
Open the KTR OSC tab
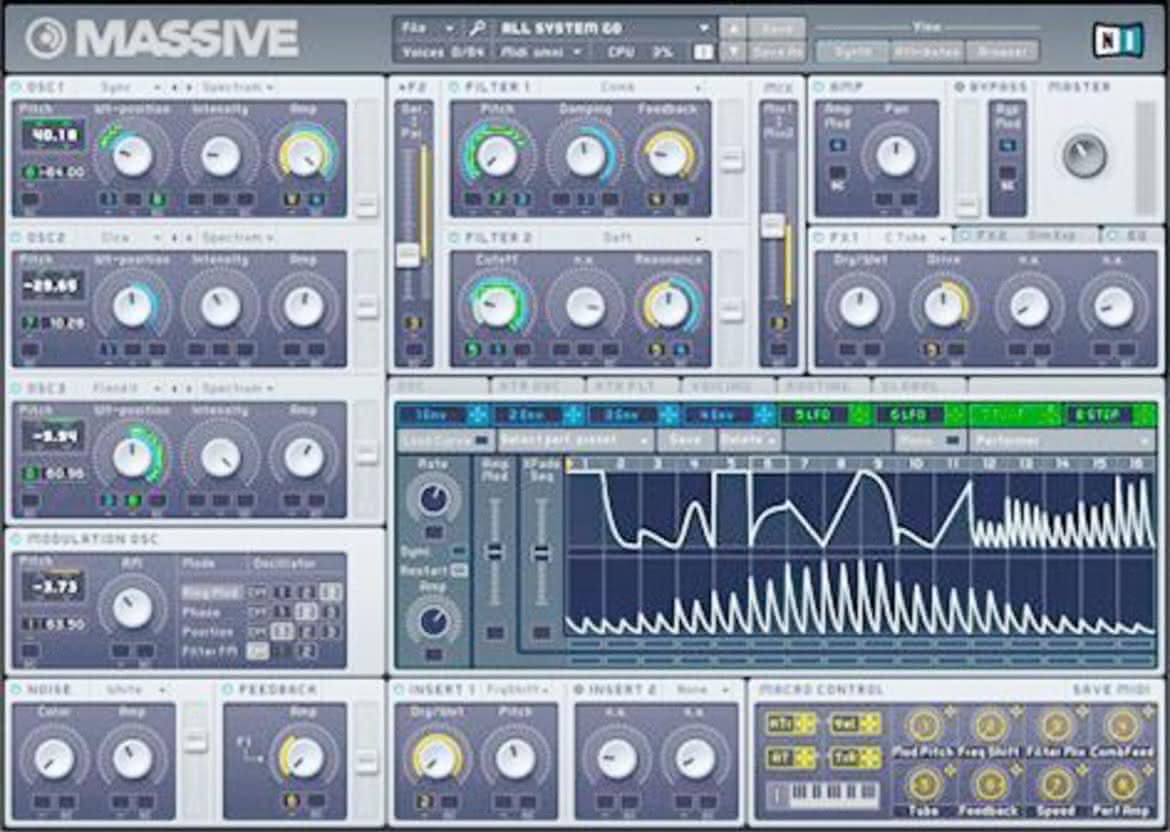tap(537, 387)
